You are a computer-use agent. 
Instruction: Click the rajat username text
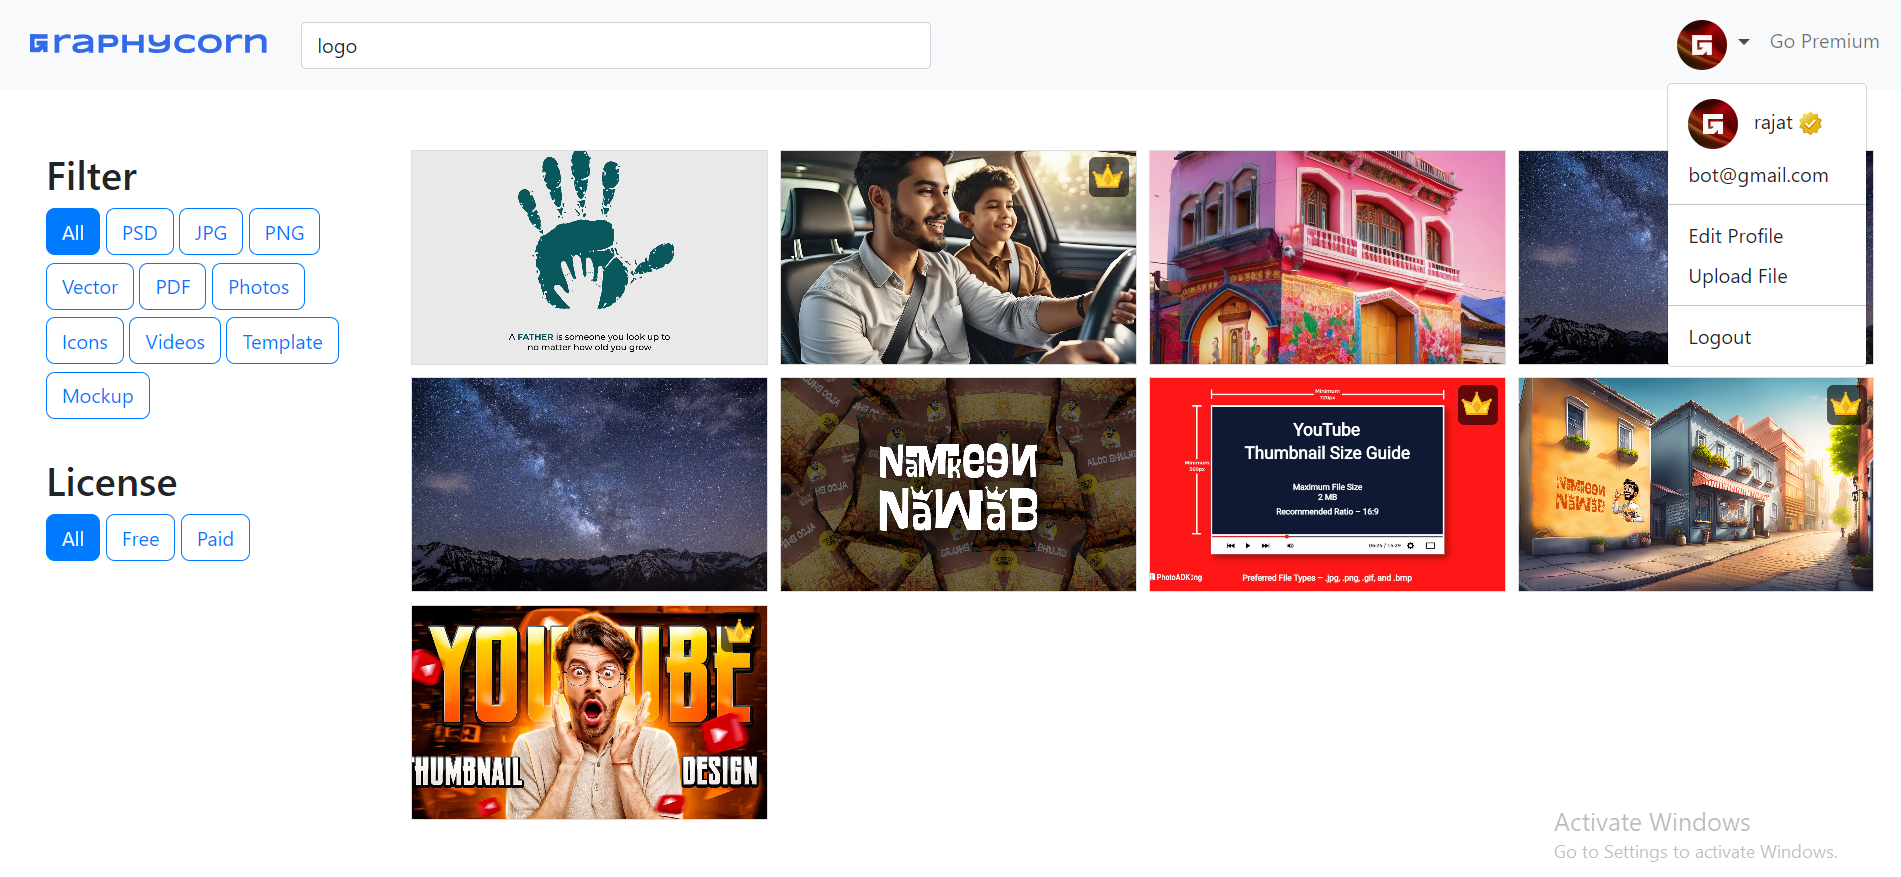click(1772, 123)
